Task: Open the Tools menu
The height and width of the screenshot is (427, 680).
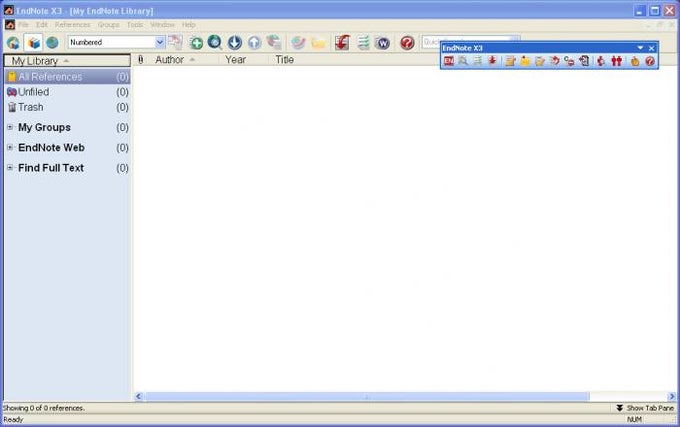Action: [x=135, y=25]
